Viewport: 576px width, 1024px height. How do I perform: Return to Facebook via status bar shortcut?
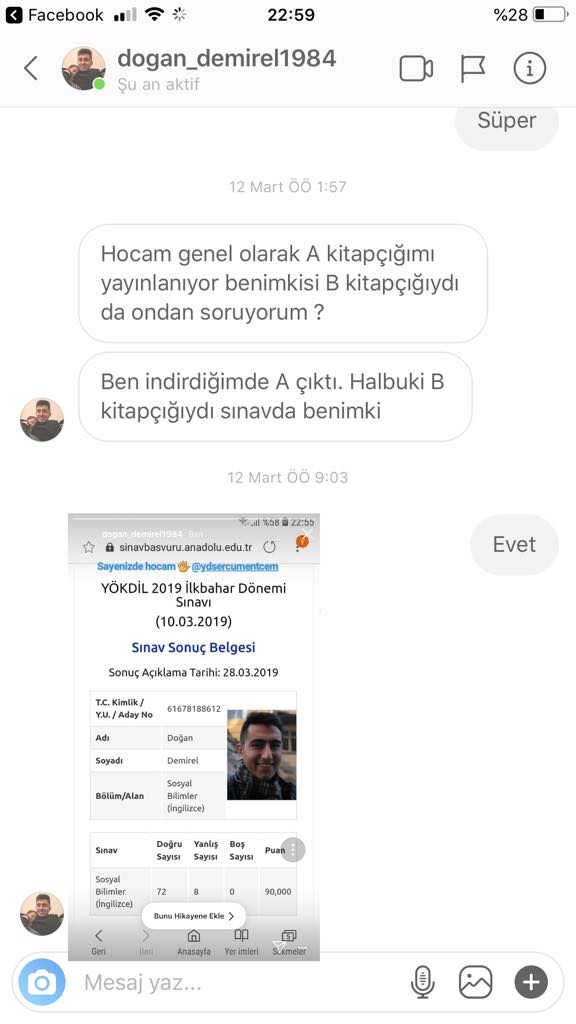55,14
